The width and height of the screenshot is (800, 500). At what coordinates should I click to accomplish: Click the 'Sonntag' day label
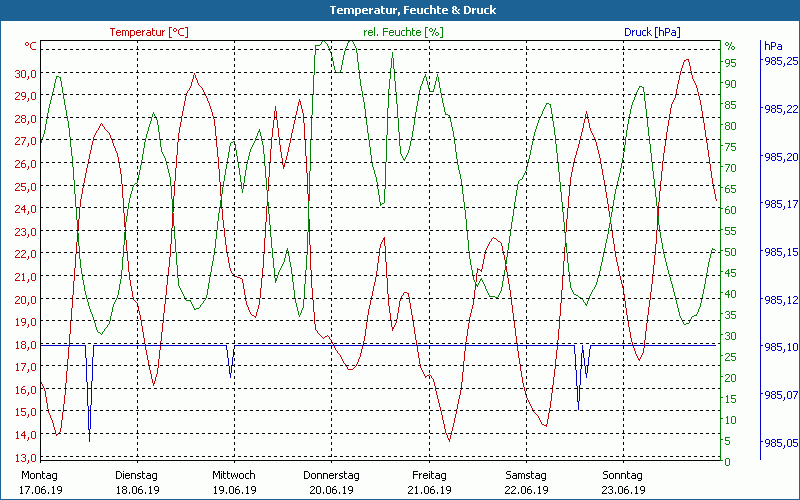click(622, 475)
